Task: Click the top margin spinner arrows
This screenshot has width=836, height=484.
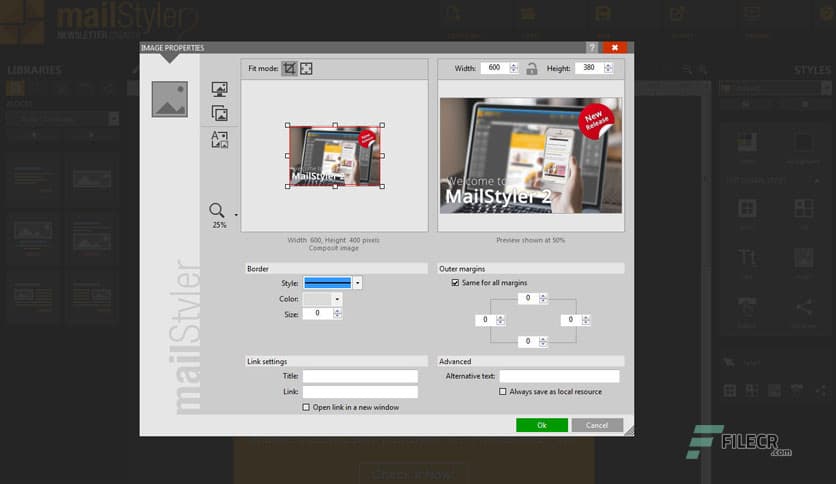Action: pos(543,298)
